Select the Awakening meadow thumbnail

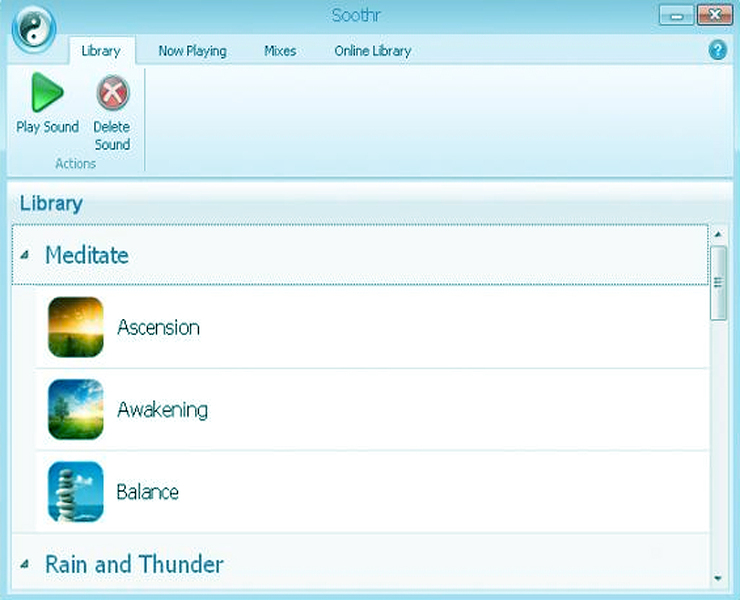76,409
